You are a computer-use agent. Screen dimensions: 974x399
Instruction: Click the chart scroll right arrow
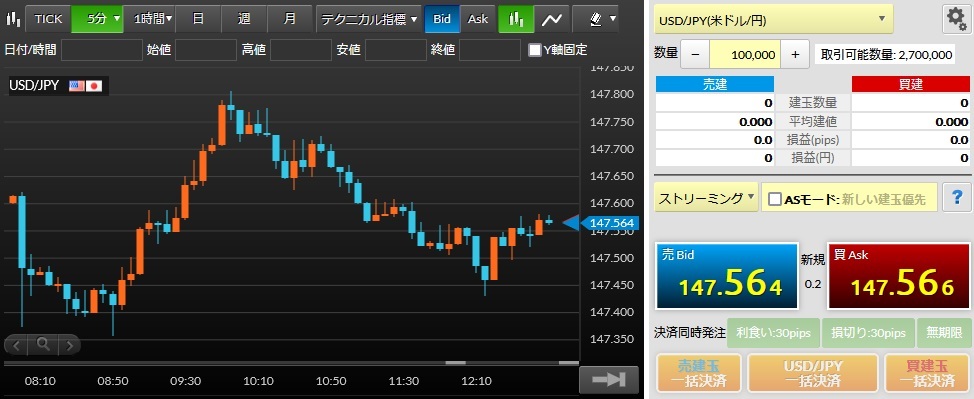tap(69, 344)
